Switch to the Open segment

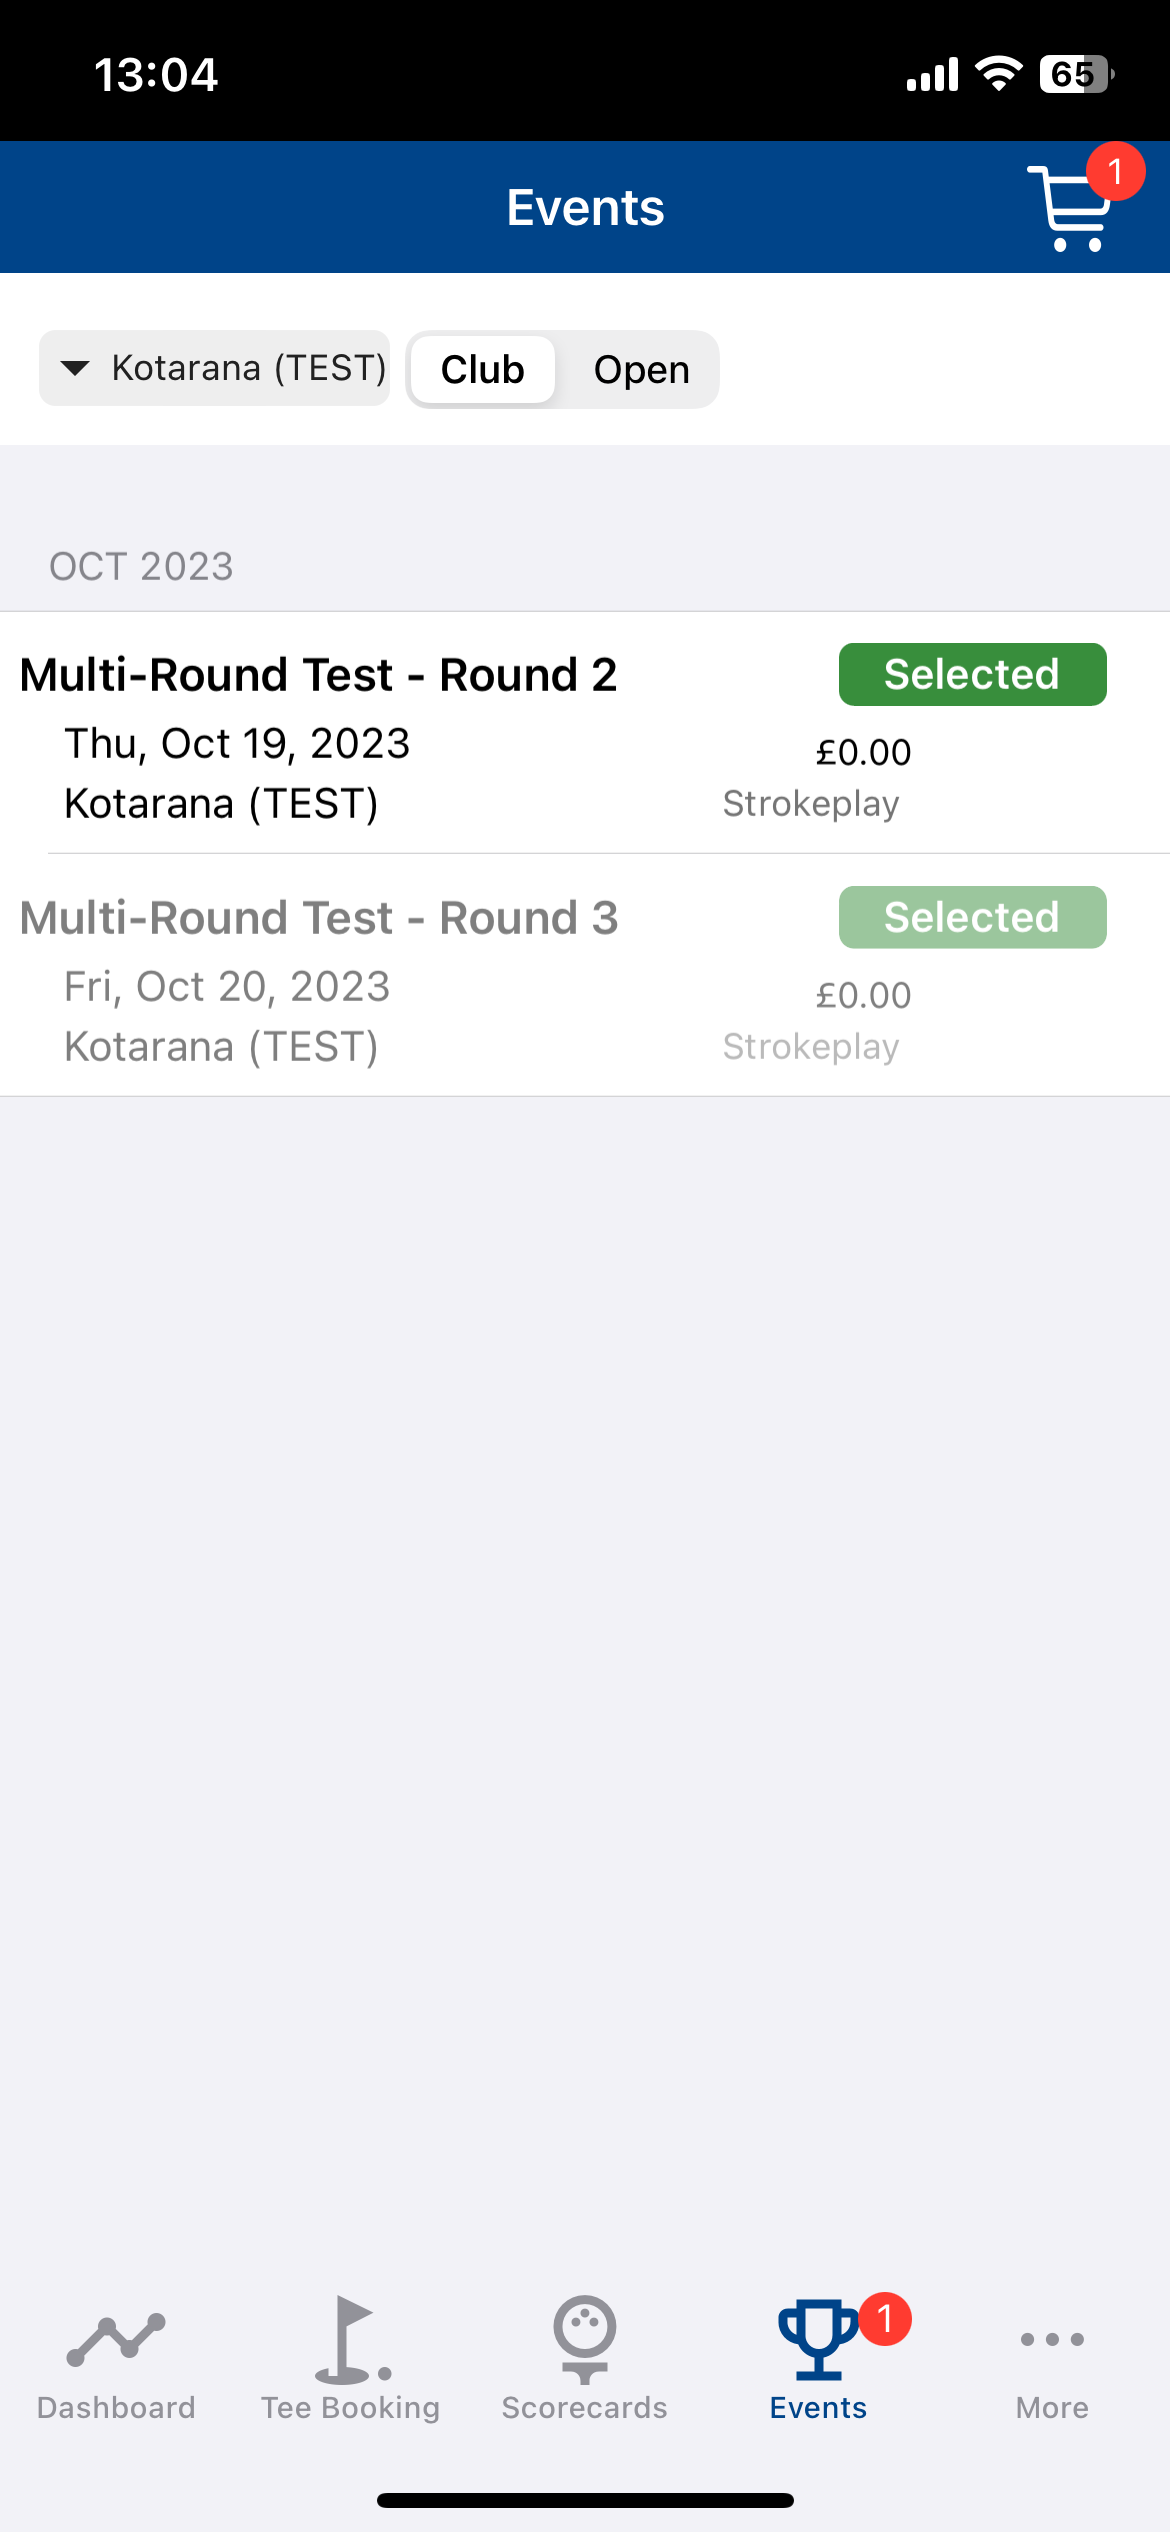coord(641,370)
